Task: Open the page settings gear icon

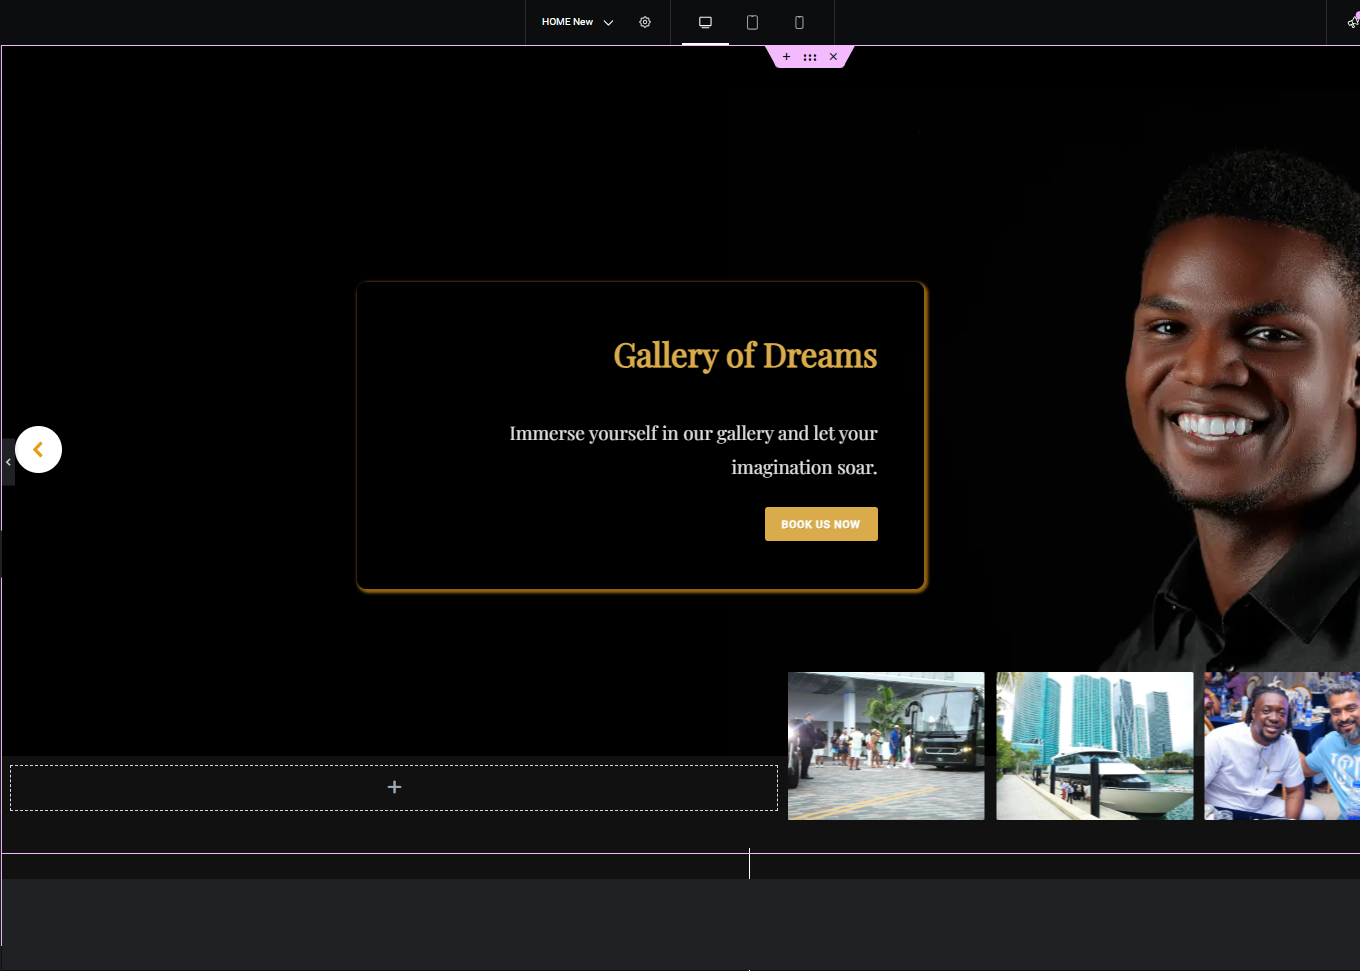Action: coord(645,22)
